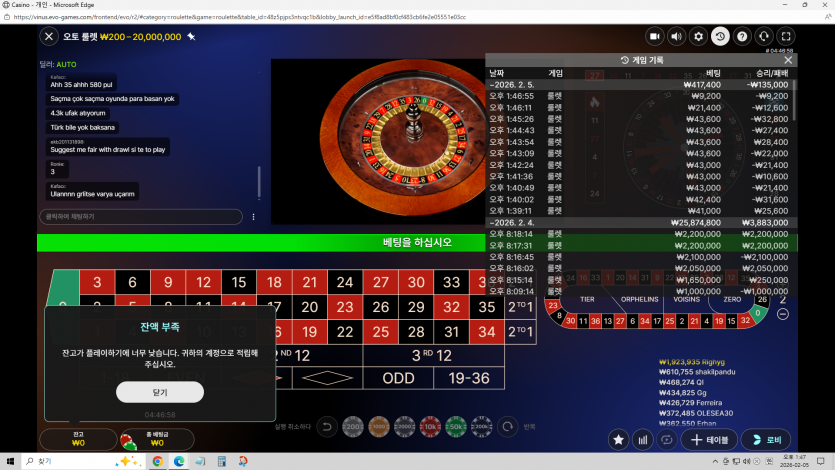Bet on racetrack number 0
This screenshot has width=835, height=470.
point(757,314)
